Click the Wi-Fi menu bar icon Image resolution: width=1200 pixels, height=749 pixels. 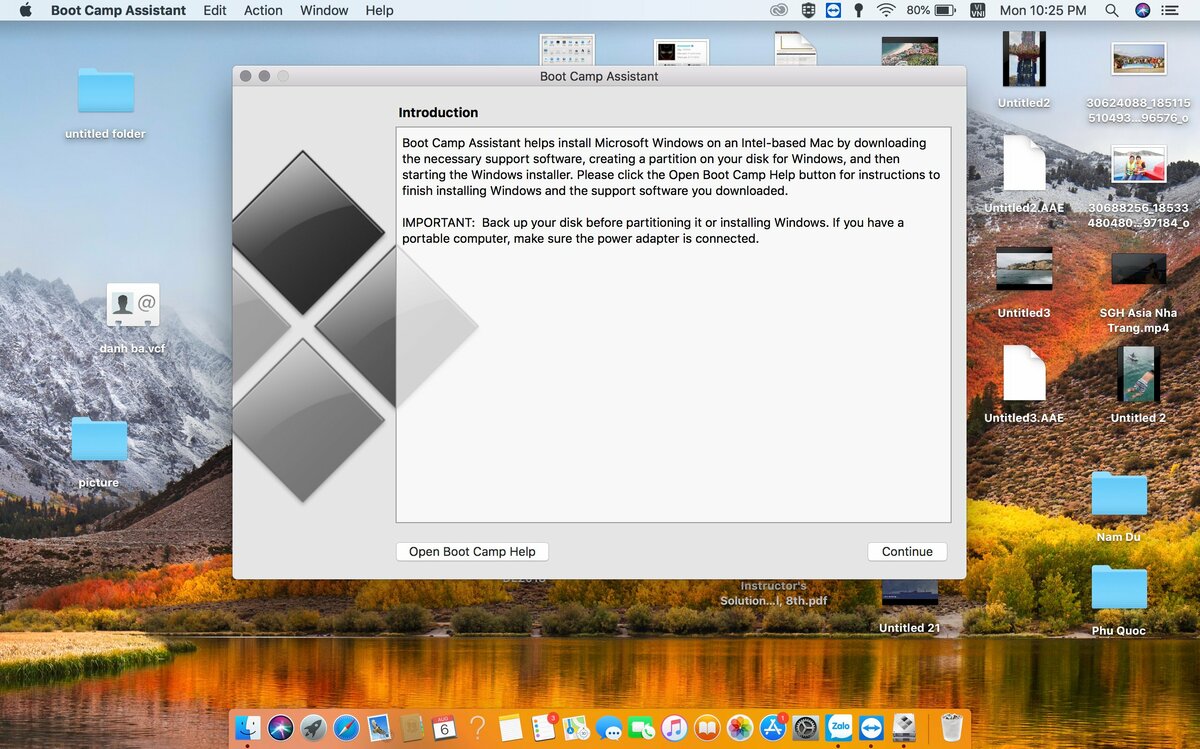click(886, 10)
